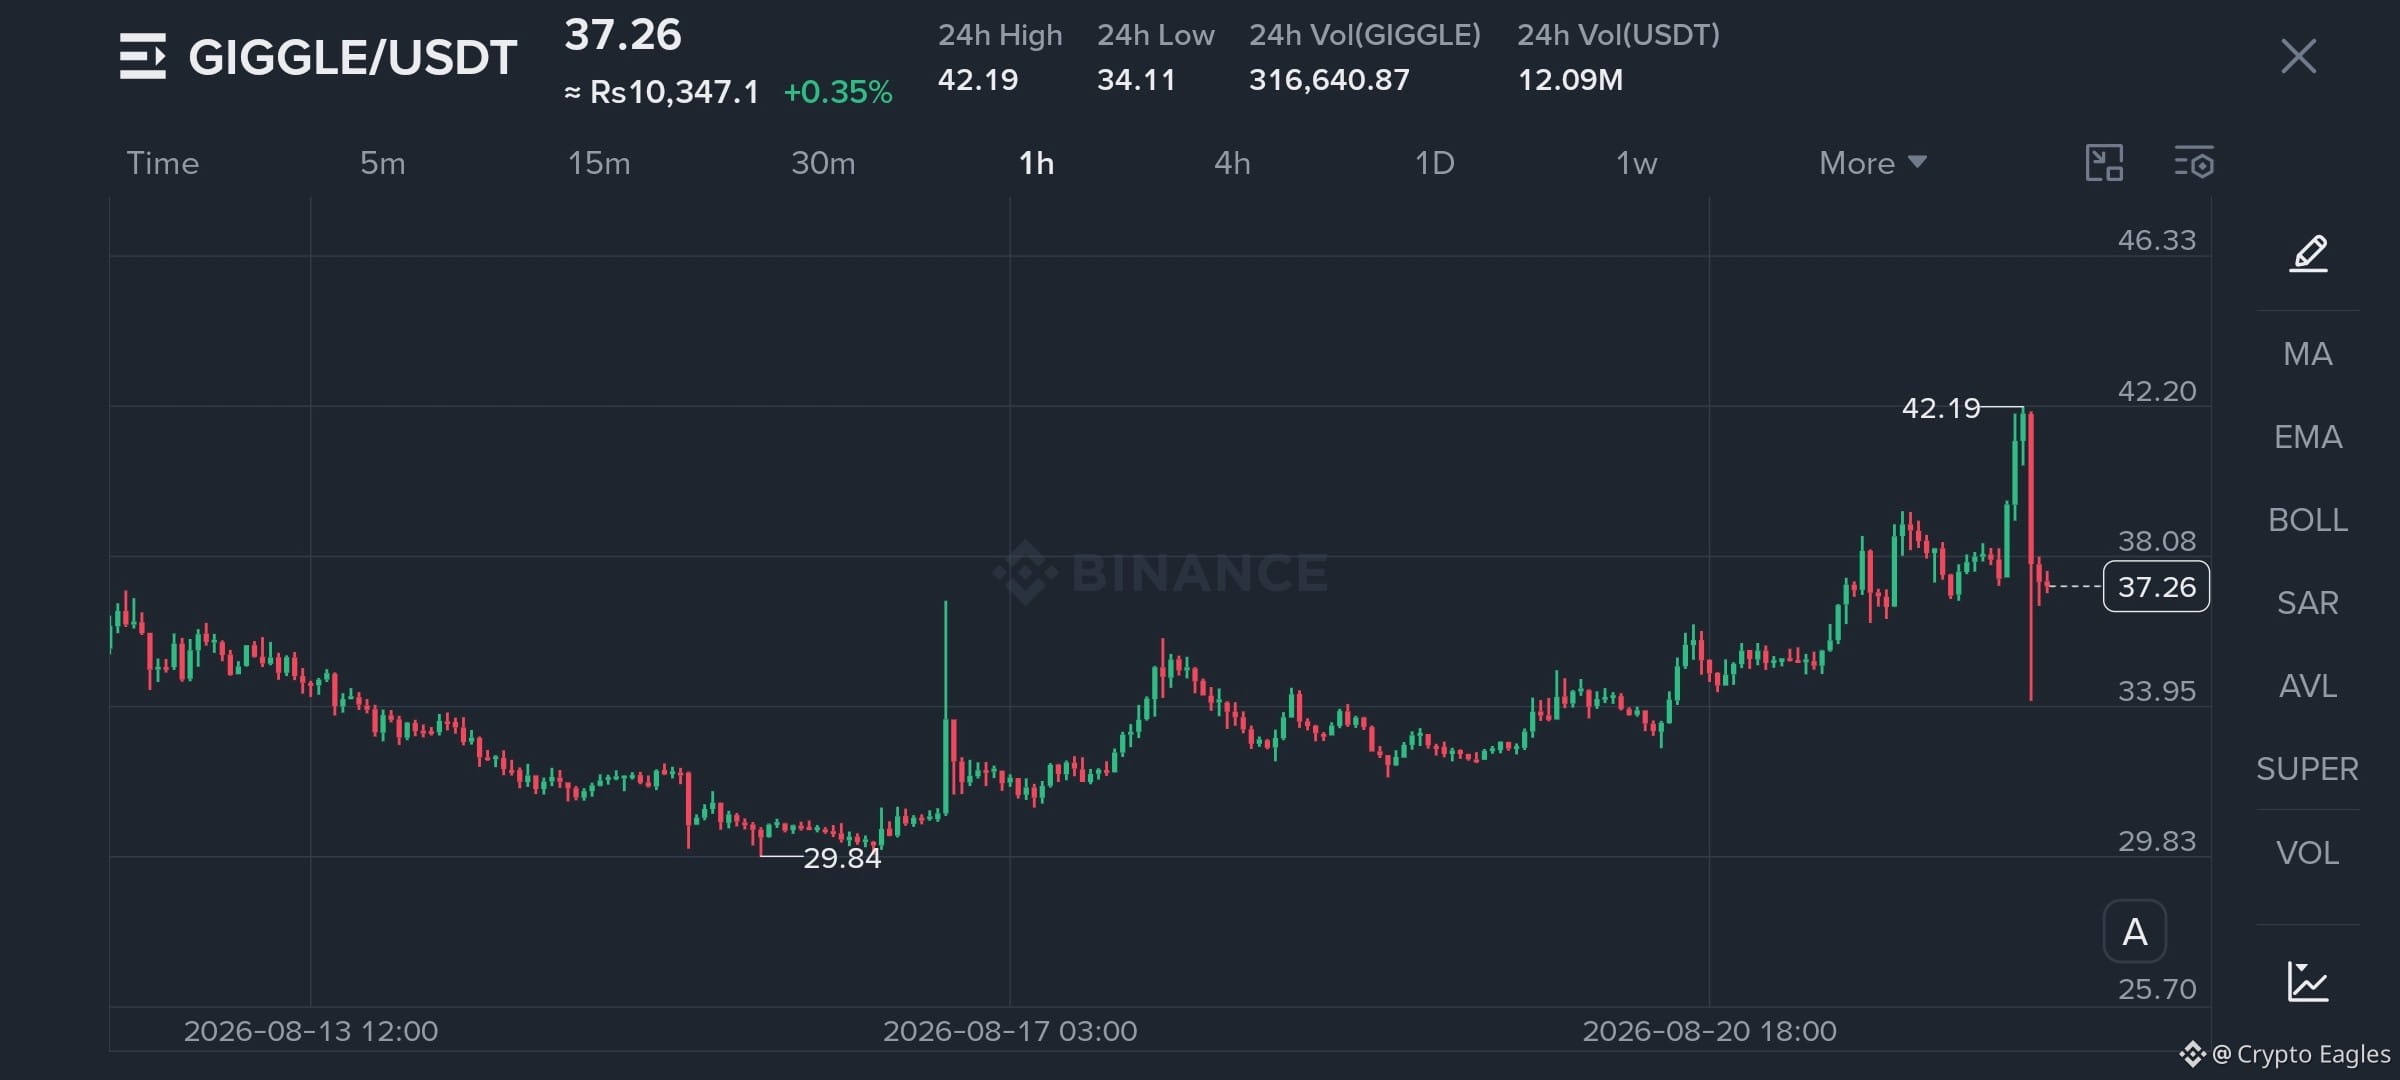2400x1080 pixels.
Task: Switch to the 4h interval
Action: [x=1232, y=163]
